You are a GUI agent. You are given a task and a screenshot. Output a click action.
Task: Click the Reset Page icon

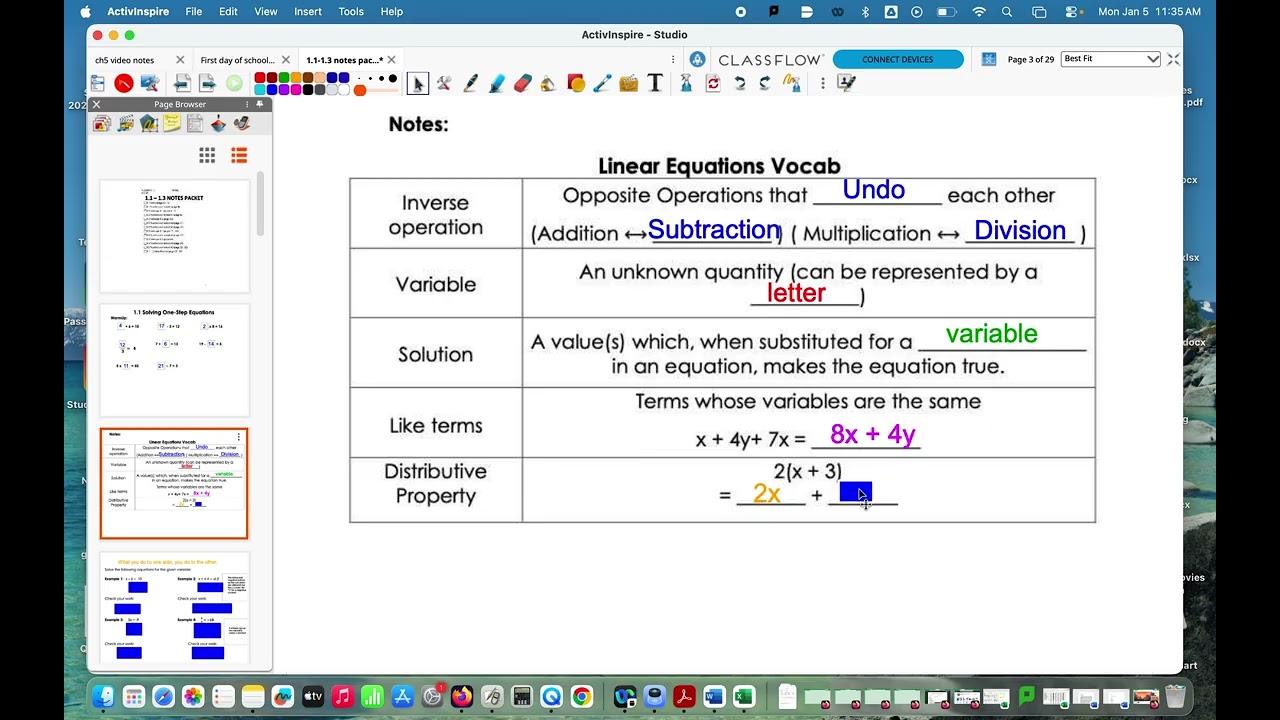tap(712, 84)
